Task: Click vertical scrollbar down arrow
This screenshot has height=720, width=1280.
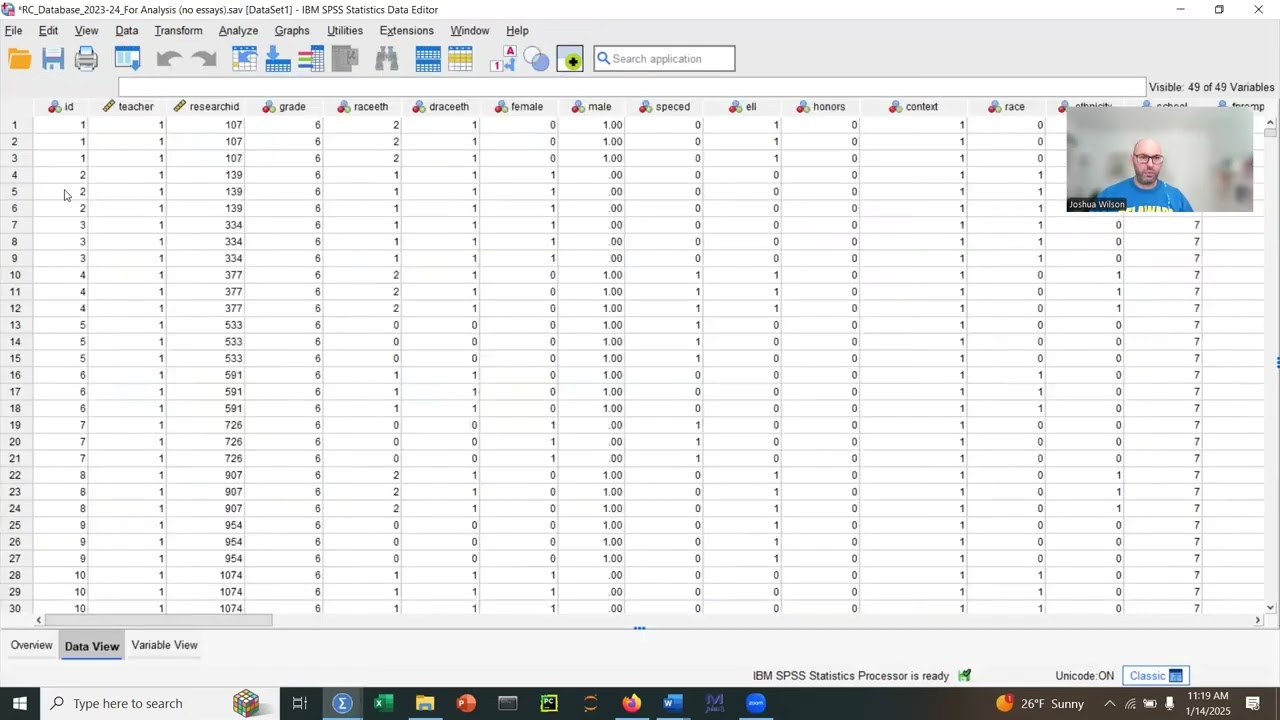Action: 1271,607
